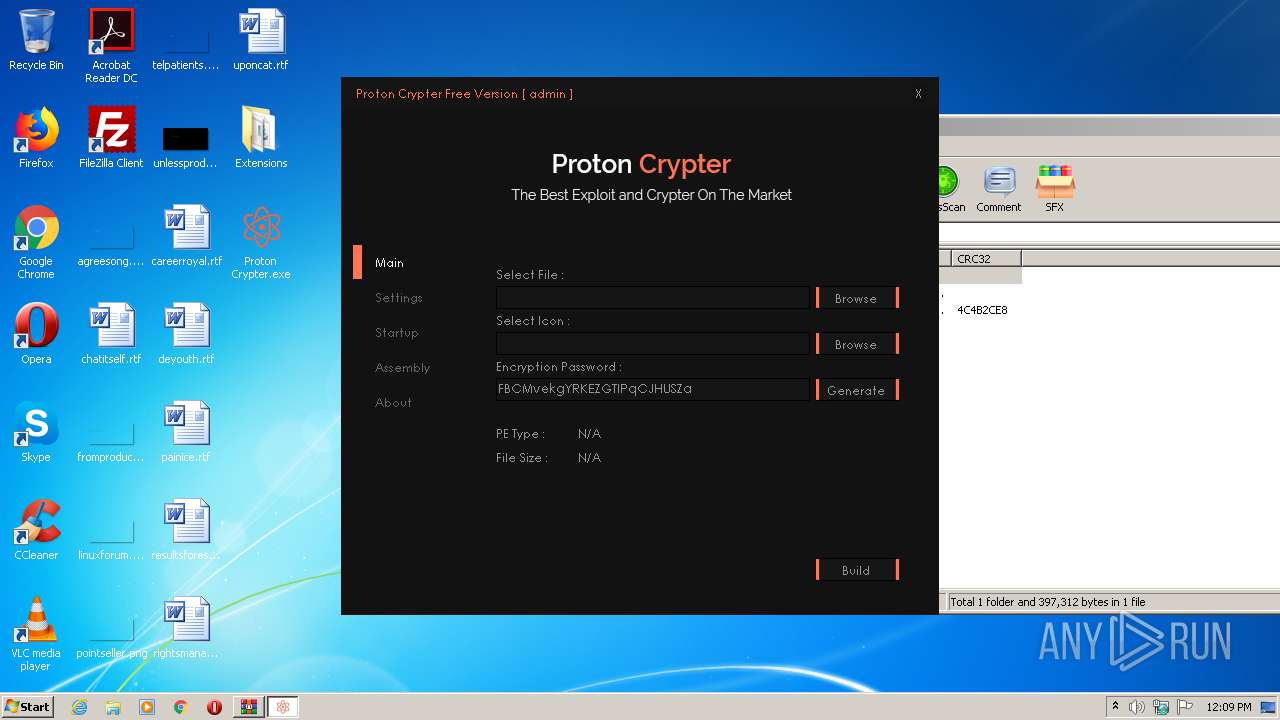Screen dimensions: 1280x720
Task: Click the Encryption Password field
Action: (x=652, y=390)
